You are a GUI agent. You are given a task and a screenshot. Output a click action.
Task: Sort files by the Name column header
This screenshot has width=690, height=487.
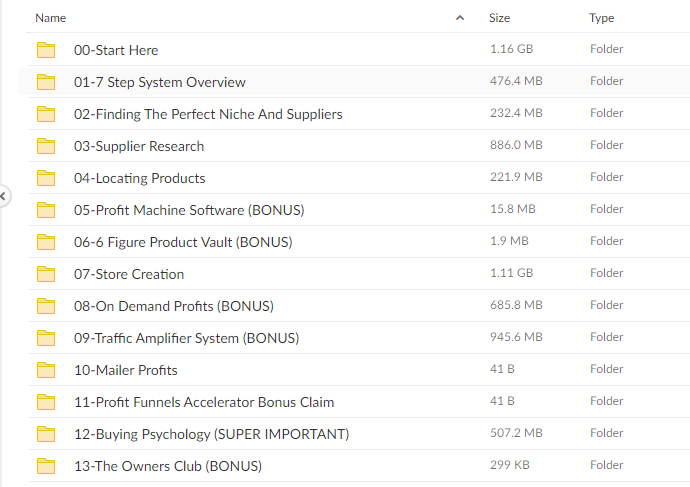click(x=51, y=18)
